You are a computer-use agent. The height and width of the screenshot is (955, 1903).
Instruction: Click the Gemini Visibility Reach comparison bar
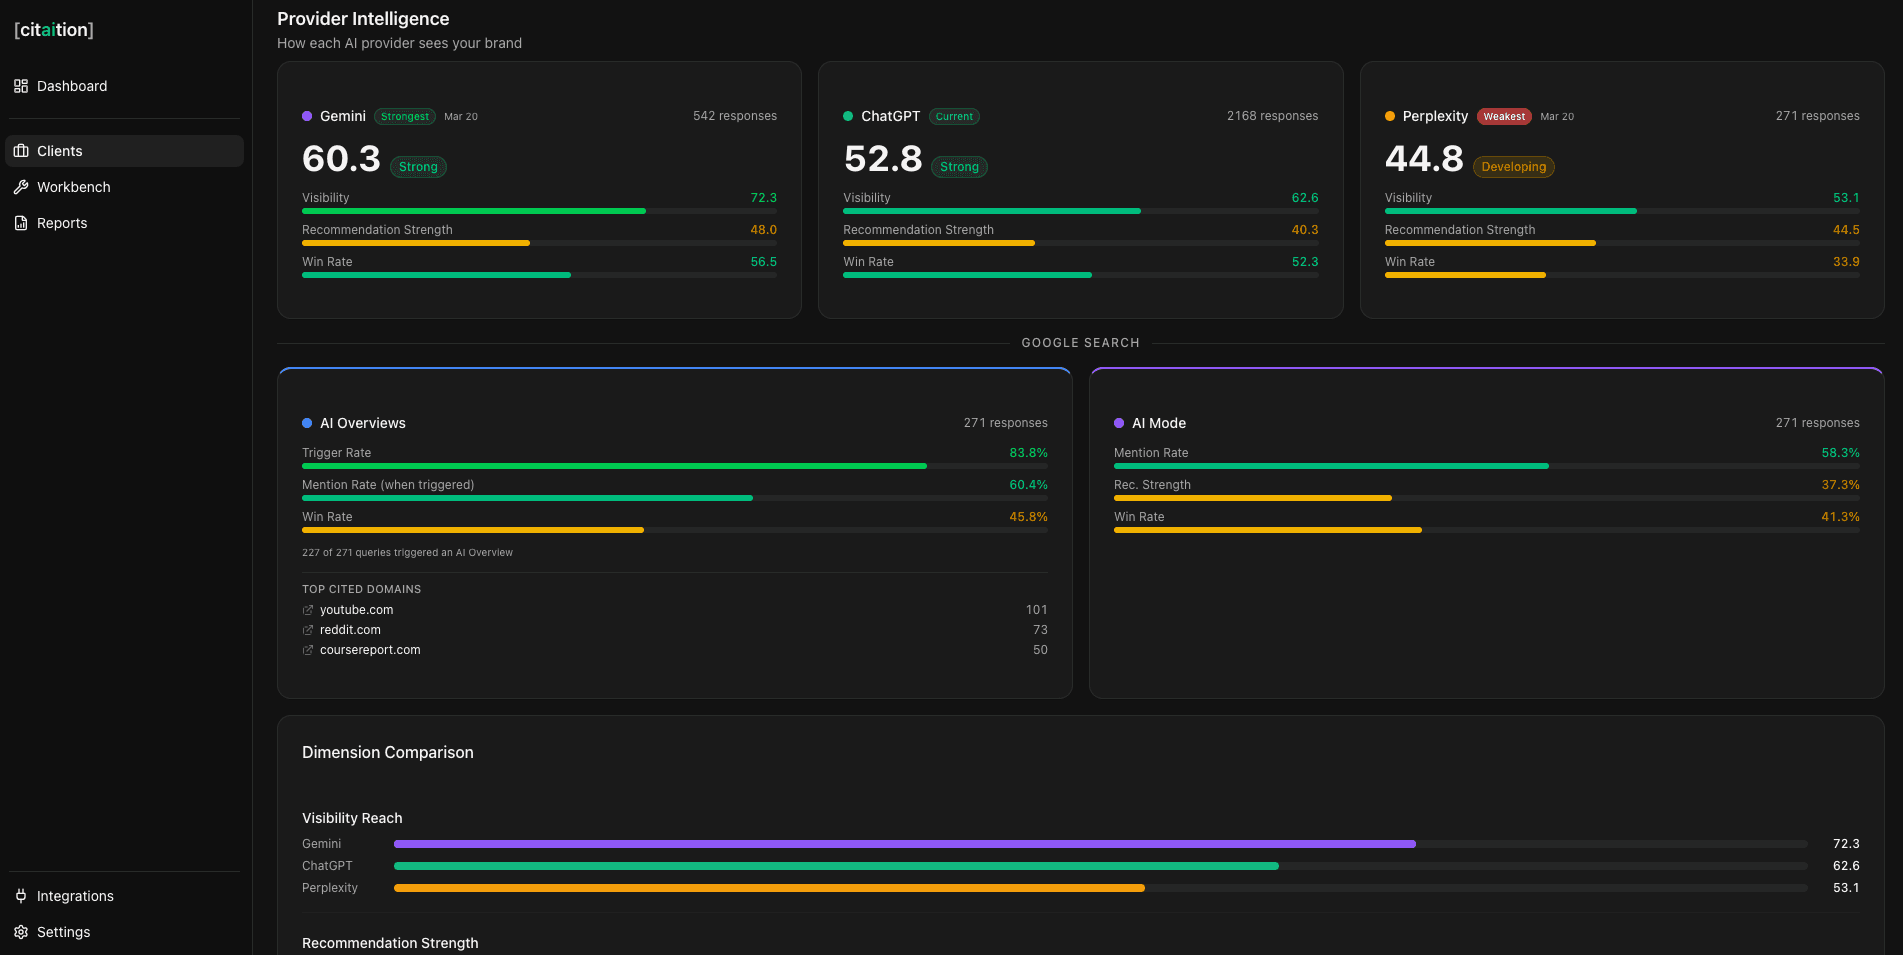[x=1101, y=844]
